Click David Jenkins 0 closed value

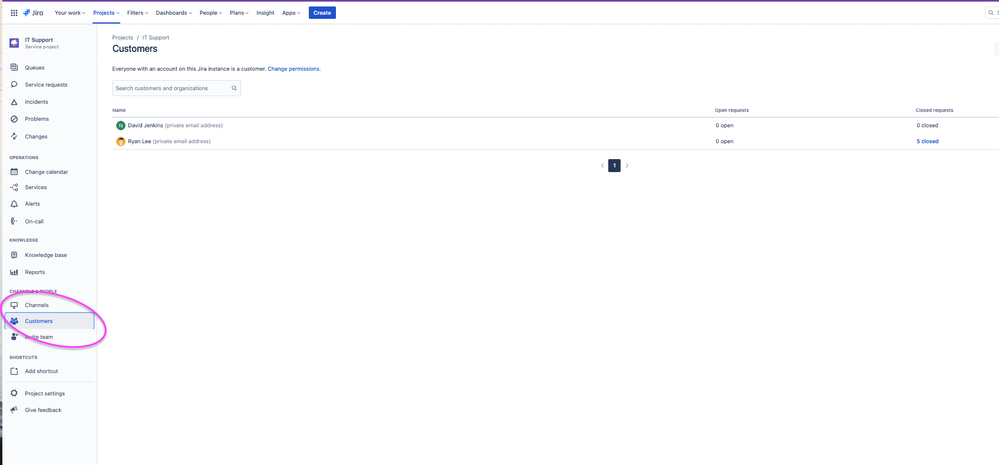point(927,125)
